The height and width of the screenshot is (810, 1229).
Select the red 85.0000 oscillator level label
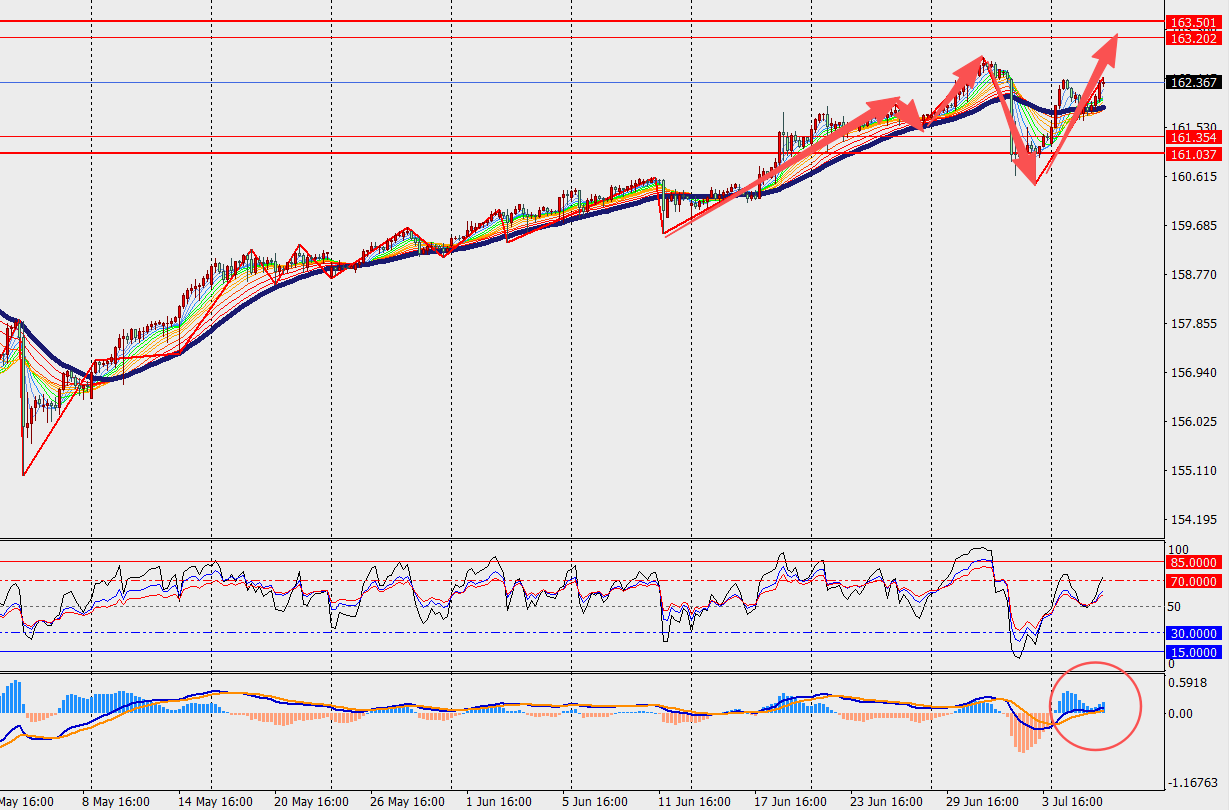(1193, 563)
